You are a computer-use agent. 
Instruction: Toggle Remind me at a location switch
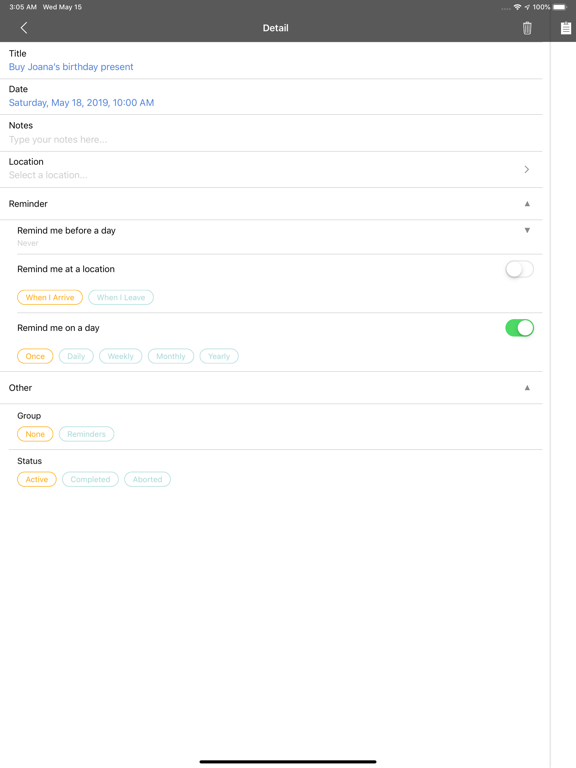coord(520,269)
